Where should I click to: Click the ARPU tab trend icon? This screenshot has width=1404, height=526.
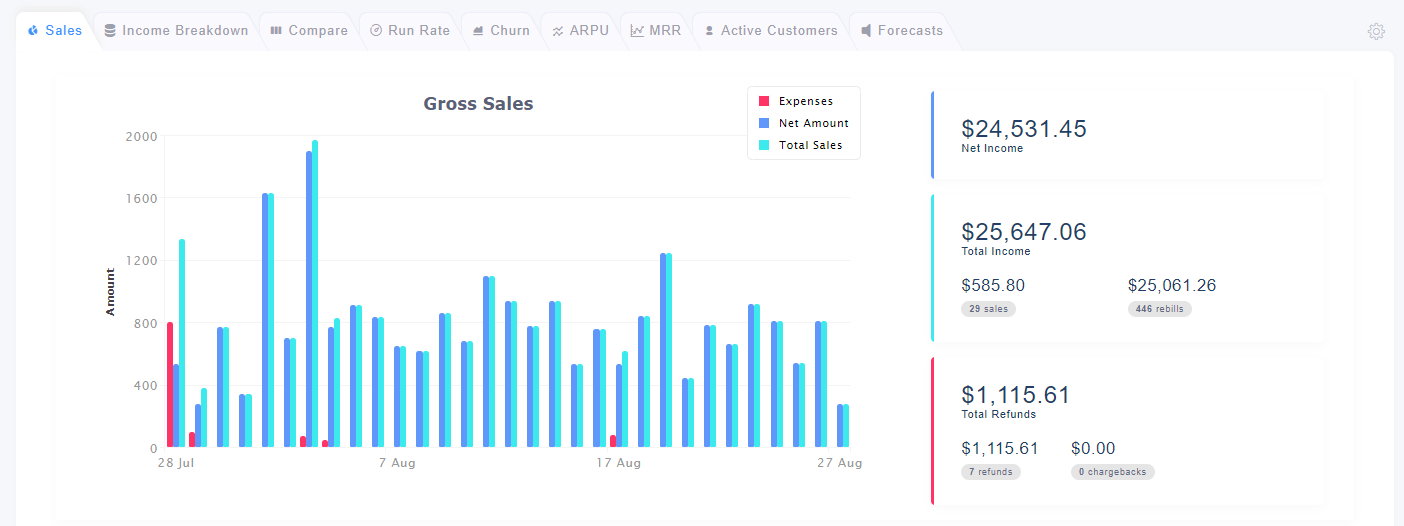coord(558,31)
